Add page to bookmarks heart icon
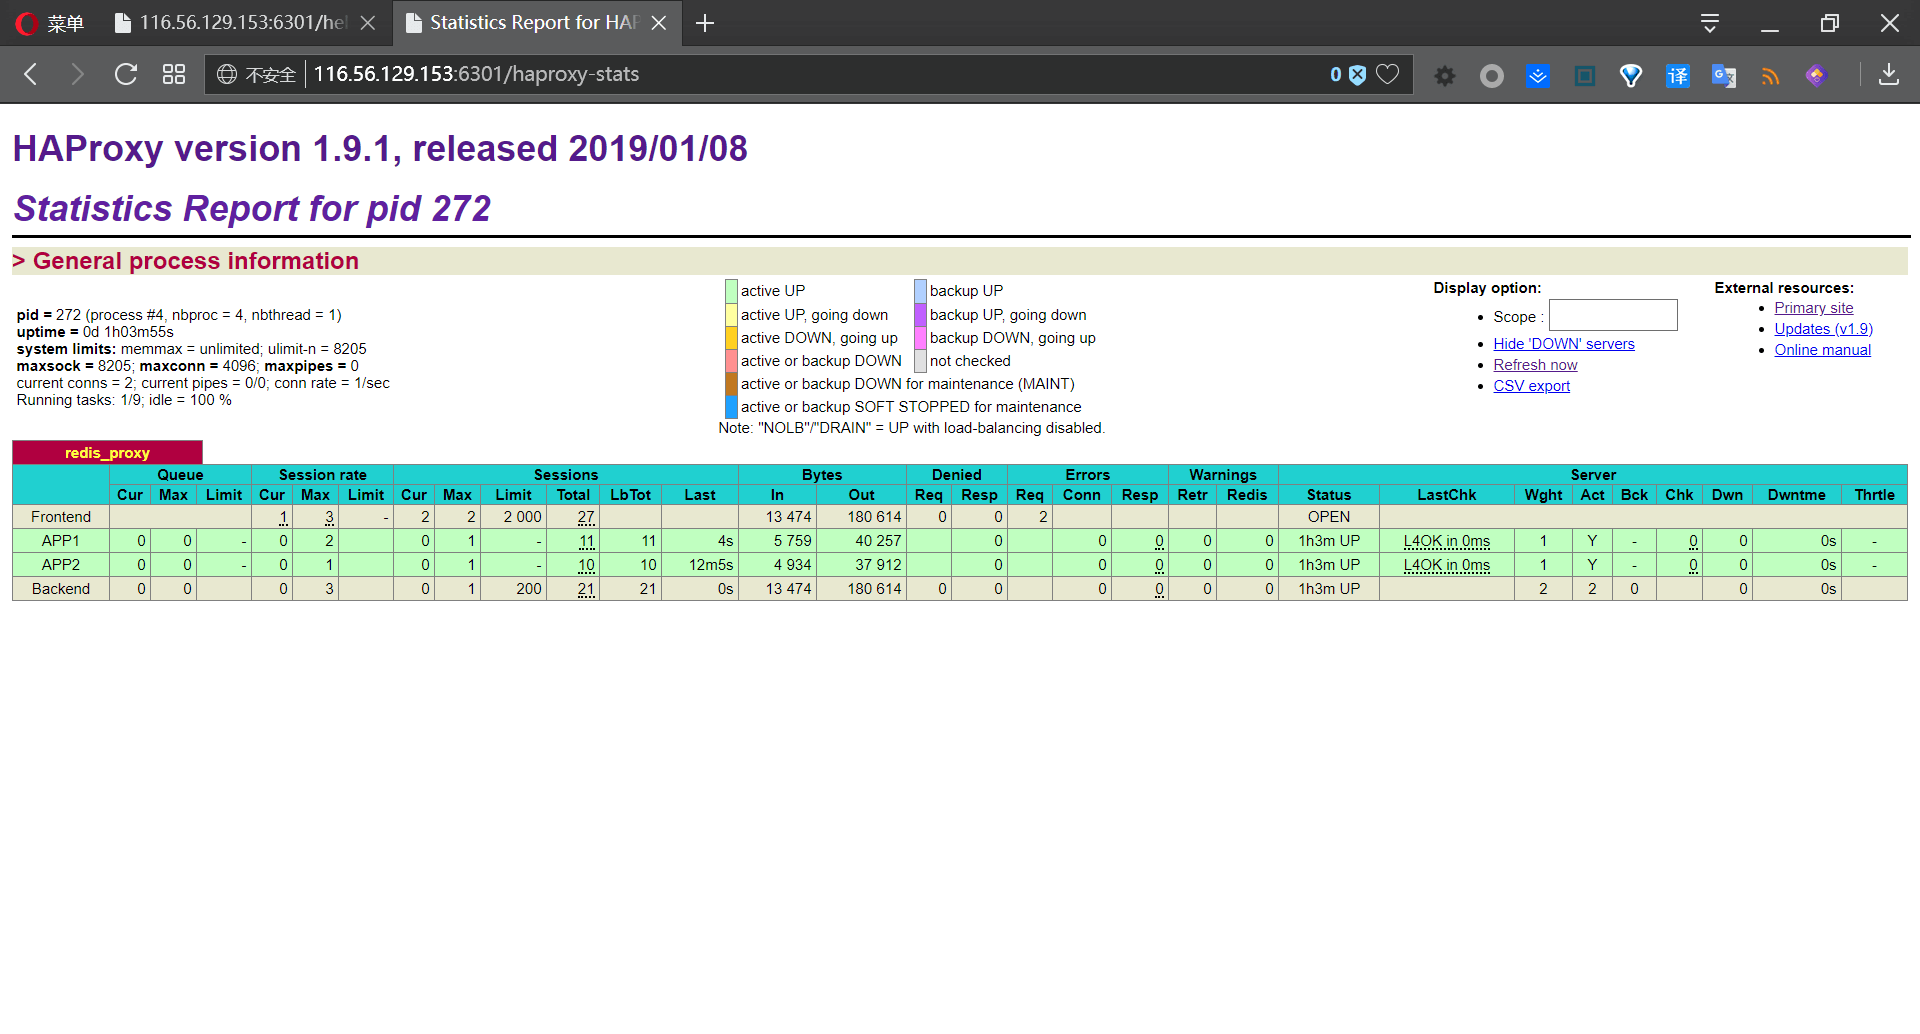 (x=1387, y=74)
